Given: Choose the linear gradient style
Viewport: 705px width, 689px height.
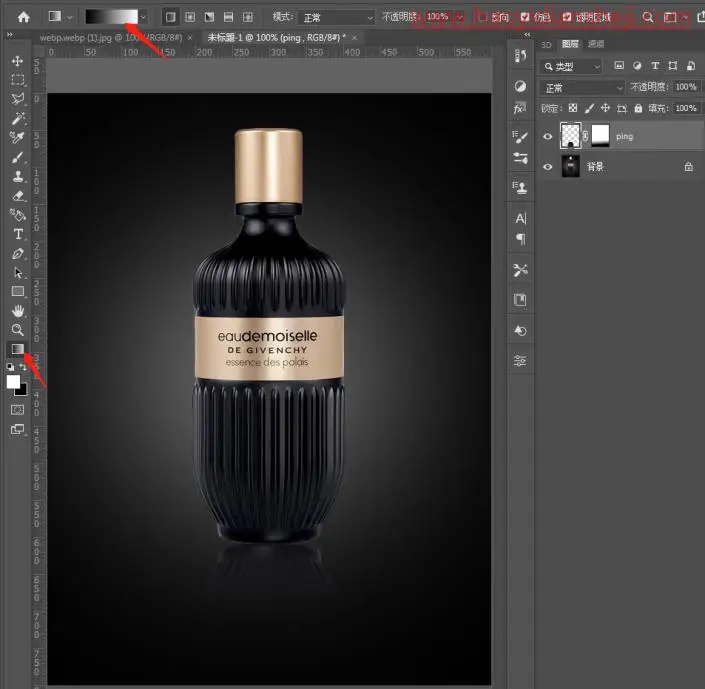Looking at the screenshot, I should pyautogui.click(x=170, y=17).
